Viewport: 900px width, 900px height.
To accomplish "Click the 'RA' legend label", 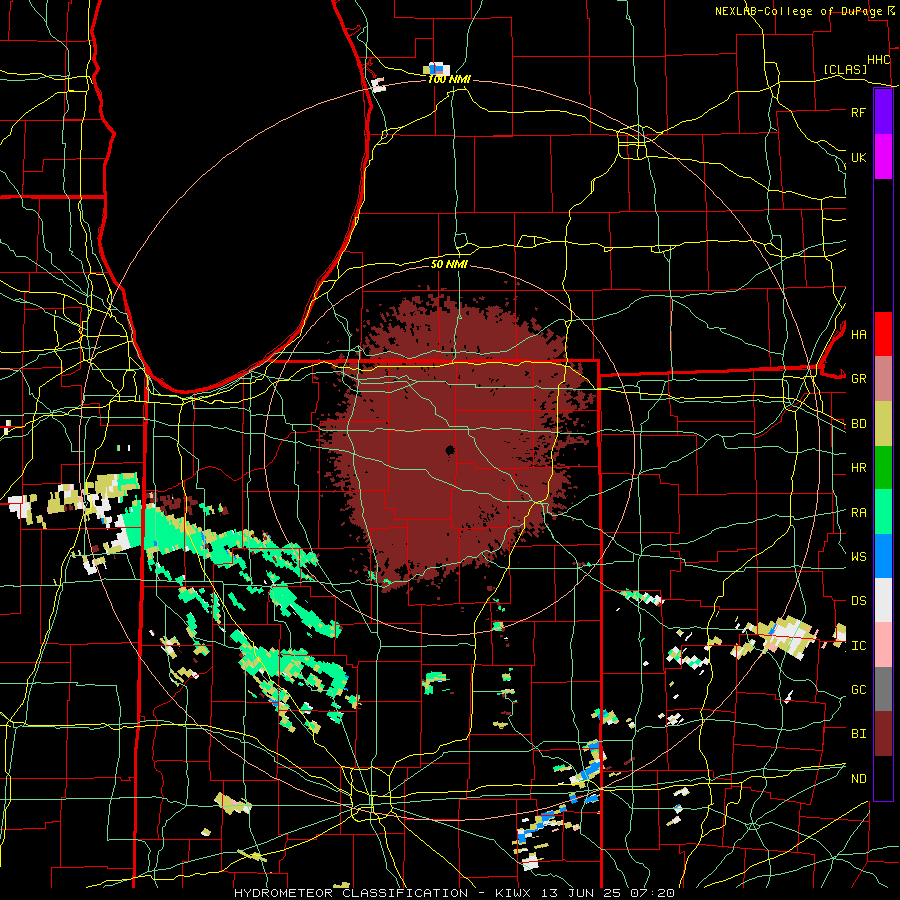I will click(858, 513).
